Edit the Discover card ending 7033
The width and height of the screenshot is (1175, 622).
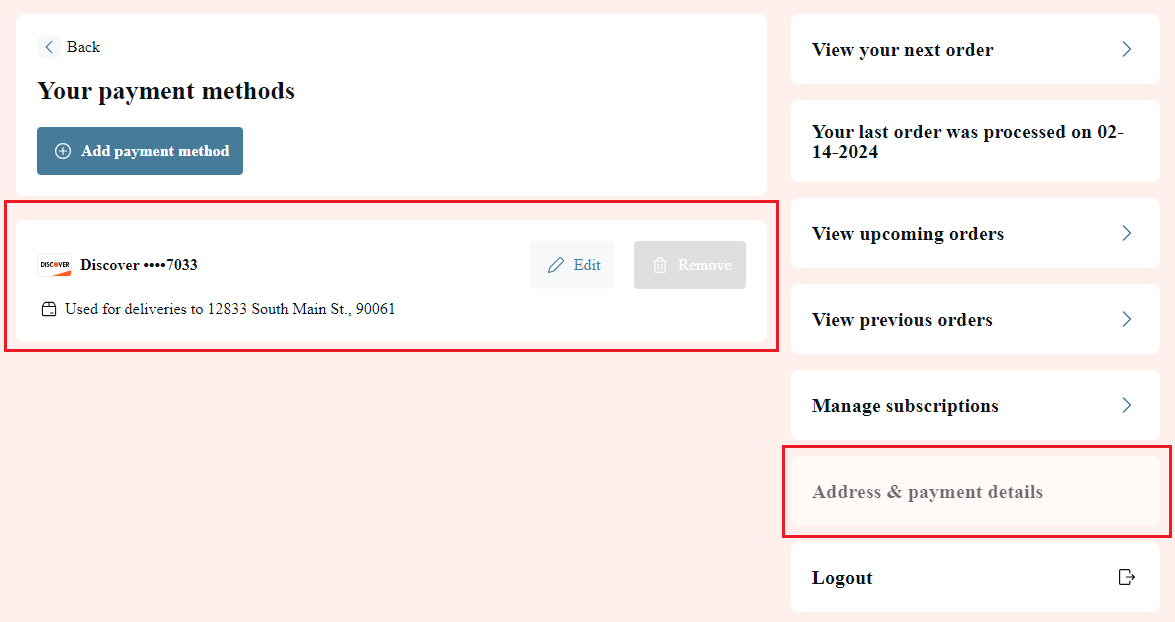tap(572, 265)
